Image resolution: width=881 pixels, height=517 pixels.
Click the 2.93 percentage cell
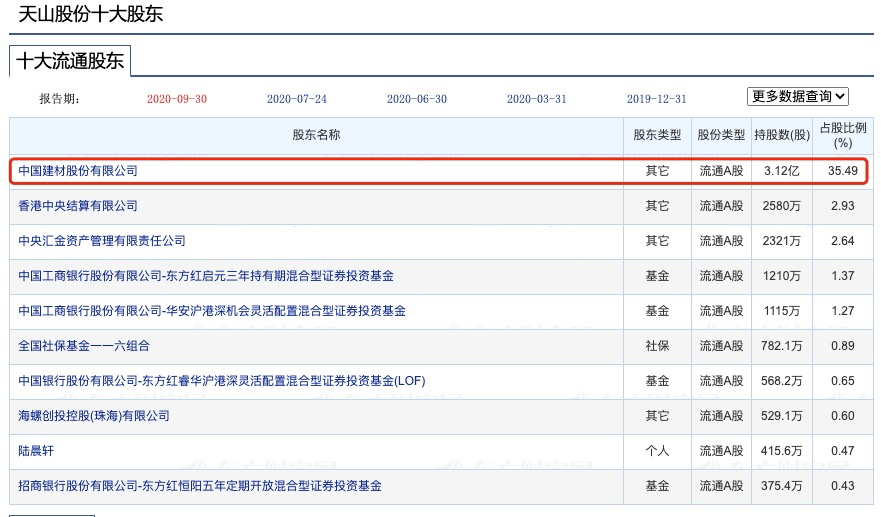click(x=843, y=206)
